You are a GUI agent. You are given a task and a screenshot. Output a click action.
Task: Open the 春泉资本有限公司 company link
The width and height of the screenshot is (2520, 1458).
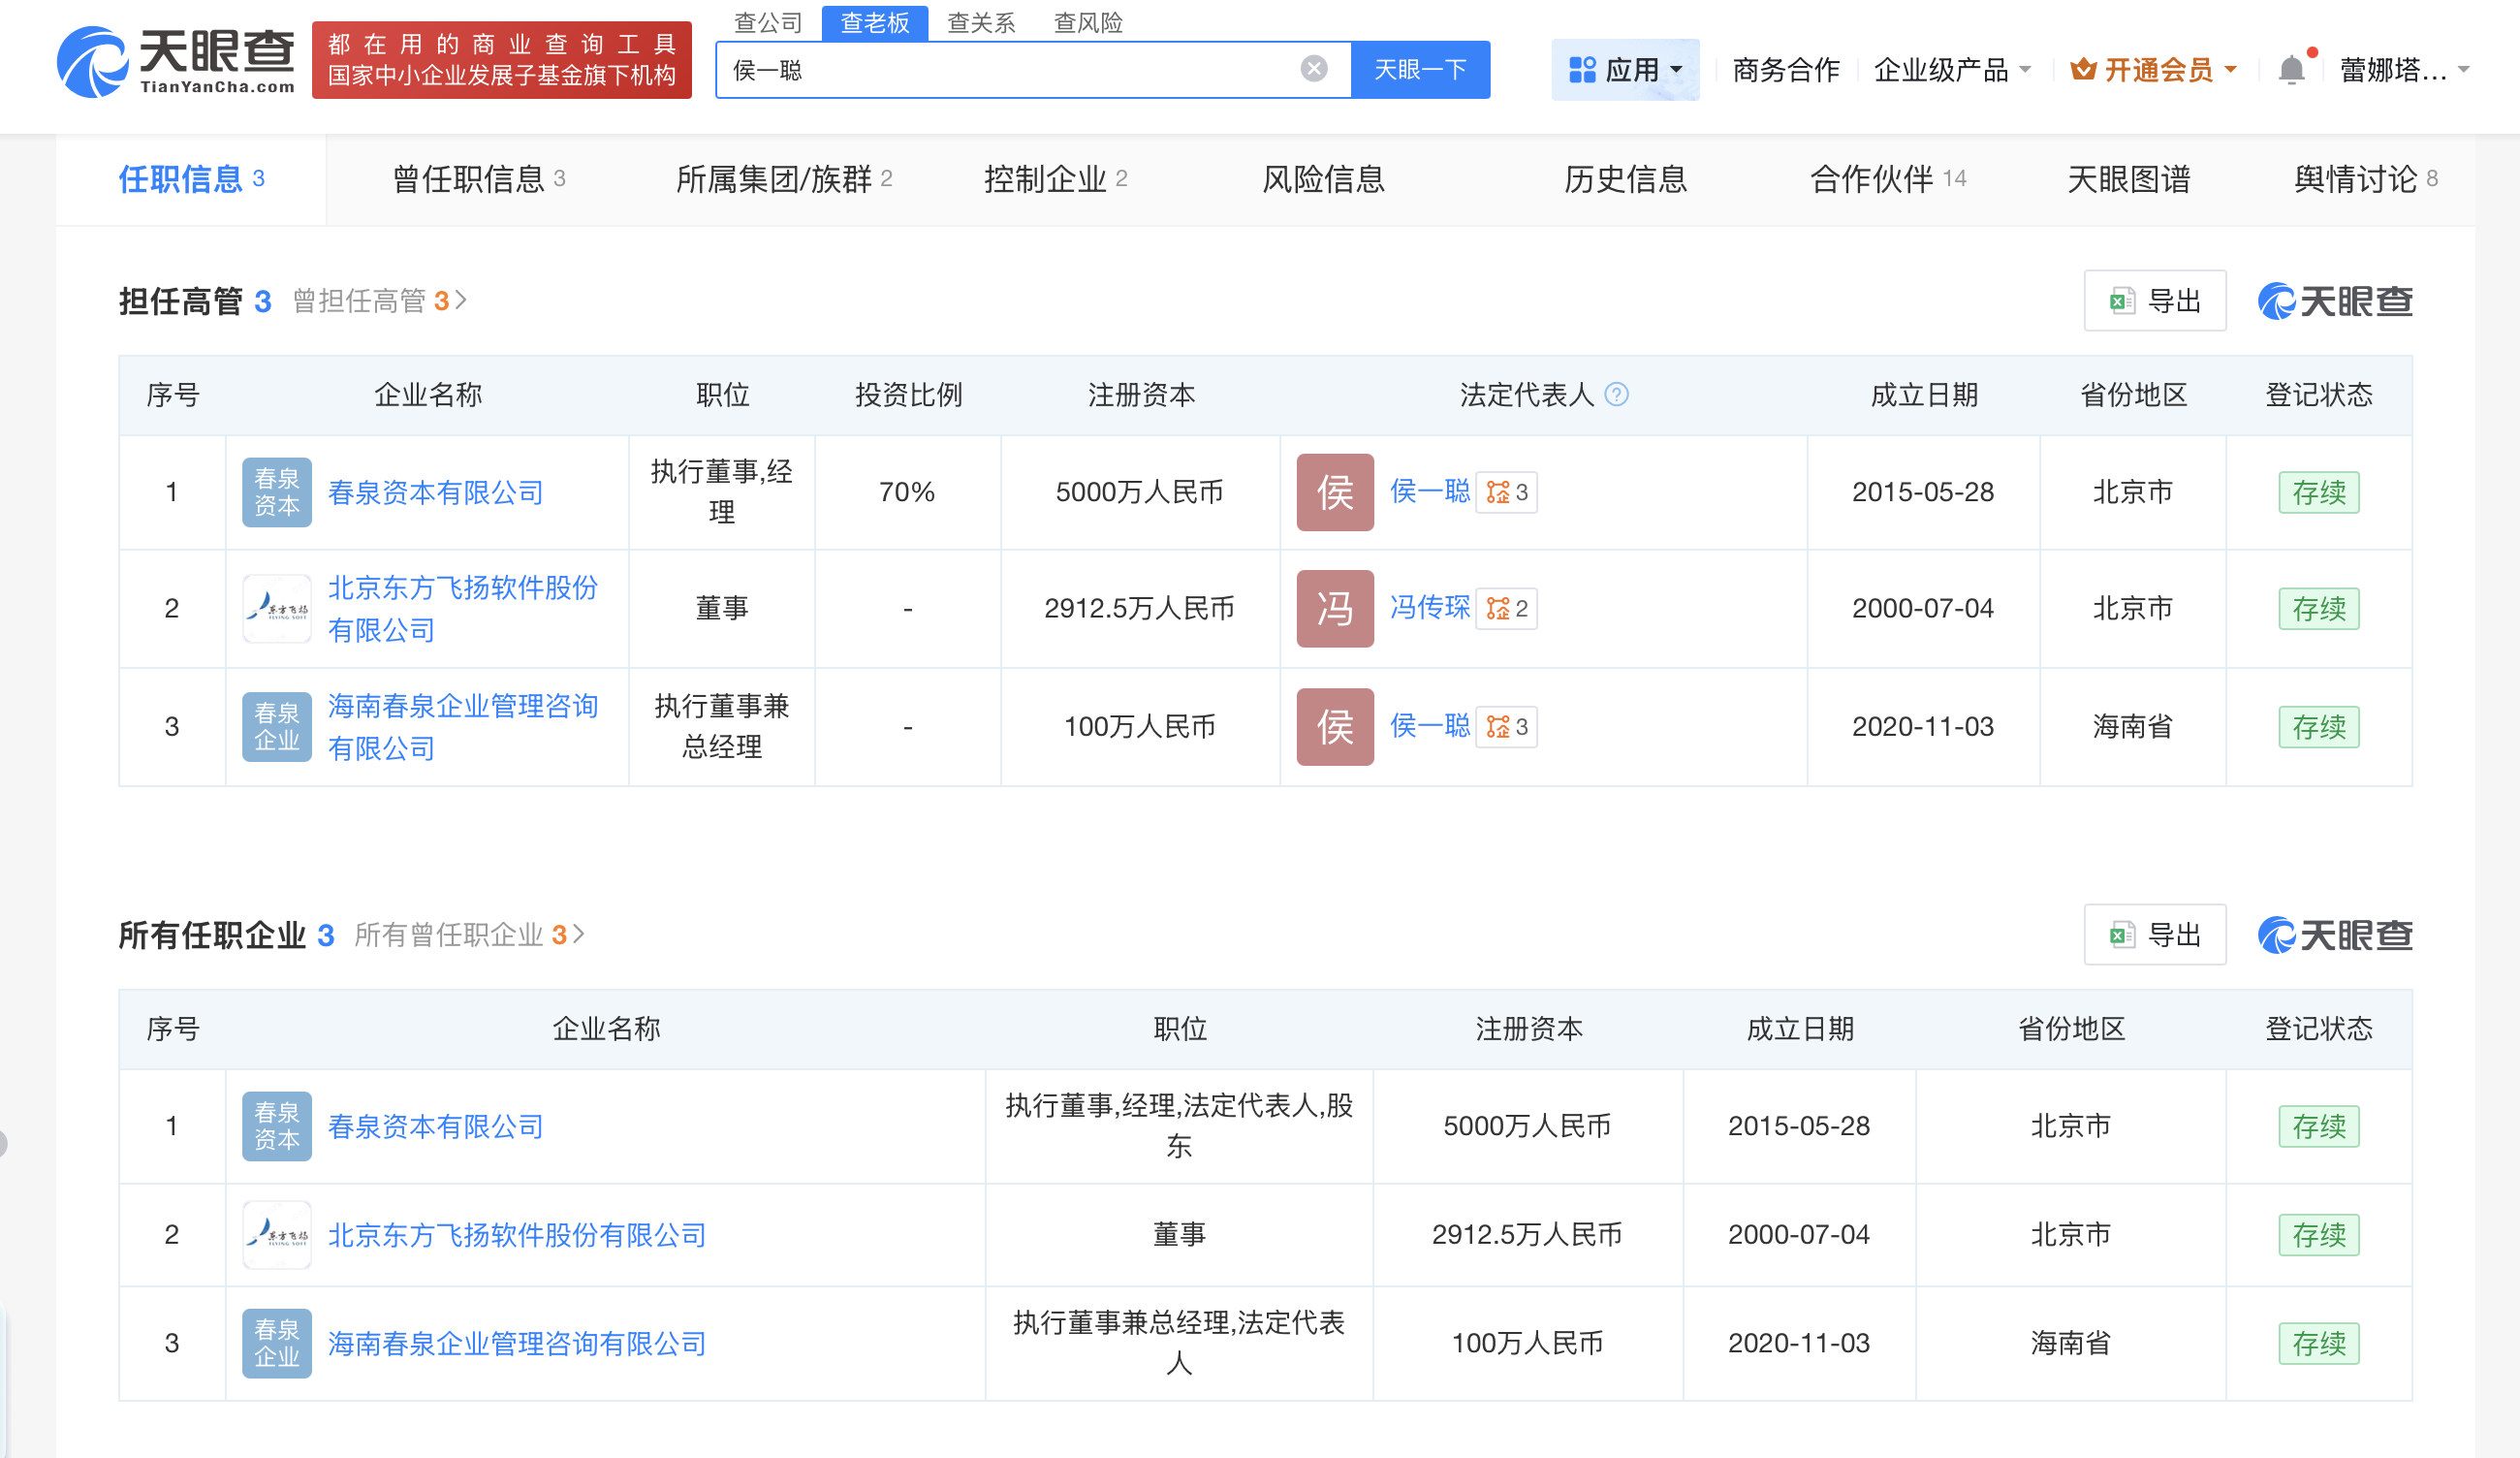435,492
